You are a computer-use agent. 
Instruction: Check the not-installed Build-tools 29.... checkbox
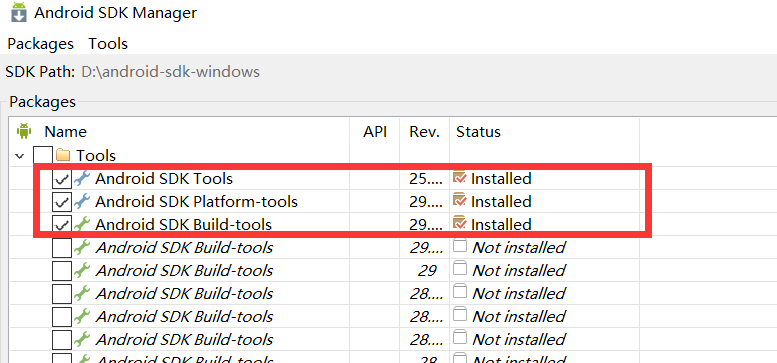(x=61, y=248)
